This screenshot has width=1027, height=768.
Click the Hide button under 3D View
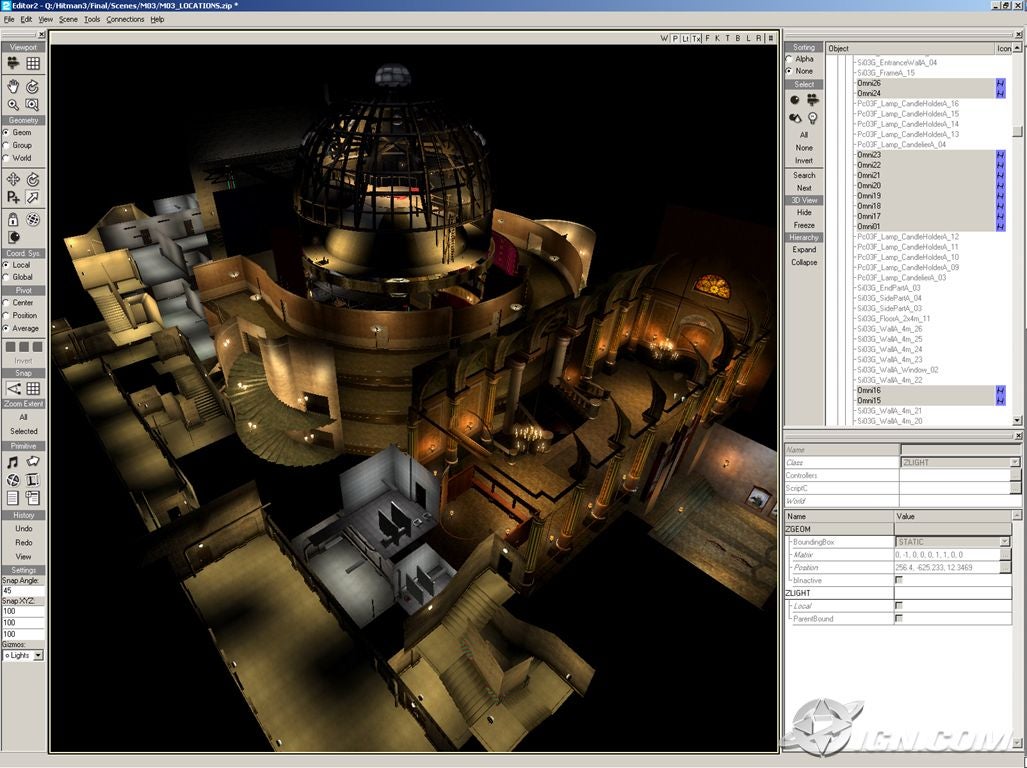(x=804, y=212)
